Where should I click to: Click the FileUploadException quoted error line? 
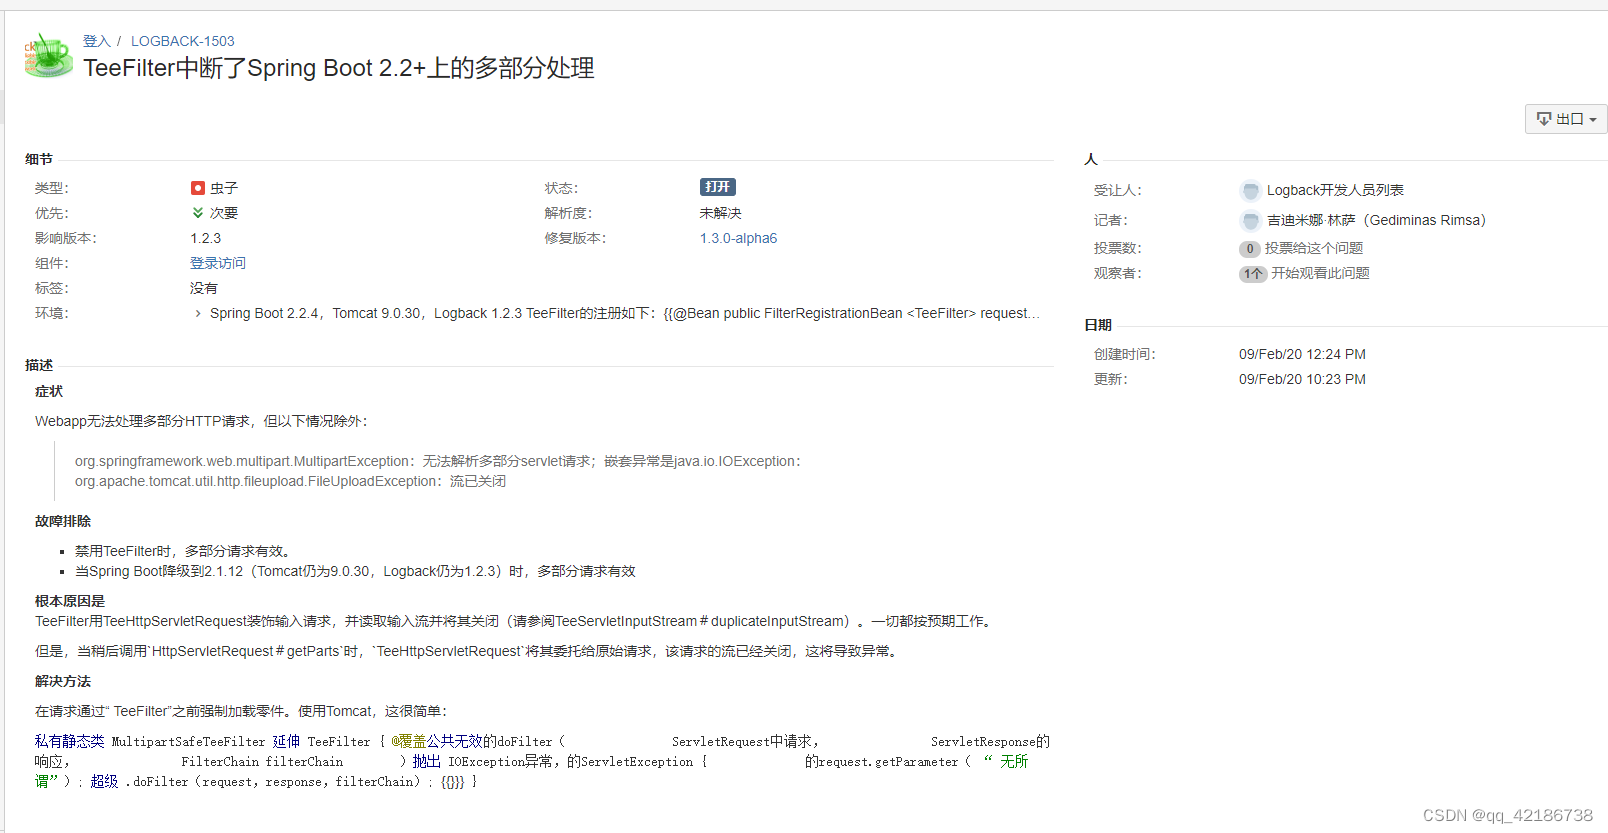coord(290,481)
